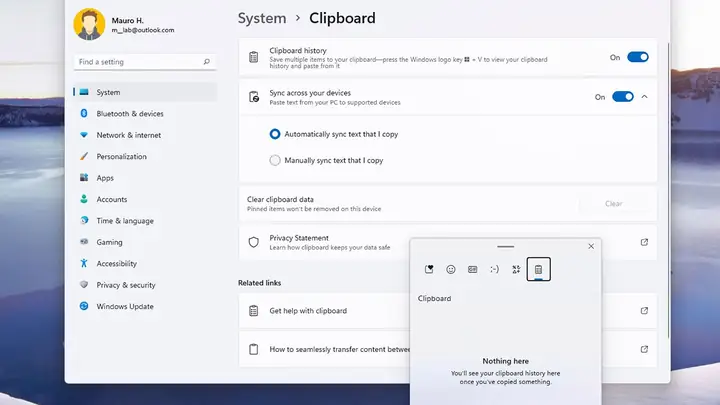
Task: Click the Bluetooth icon in sidebar
Action: coord(84,113)
